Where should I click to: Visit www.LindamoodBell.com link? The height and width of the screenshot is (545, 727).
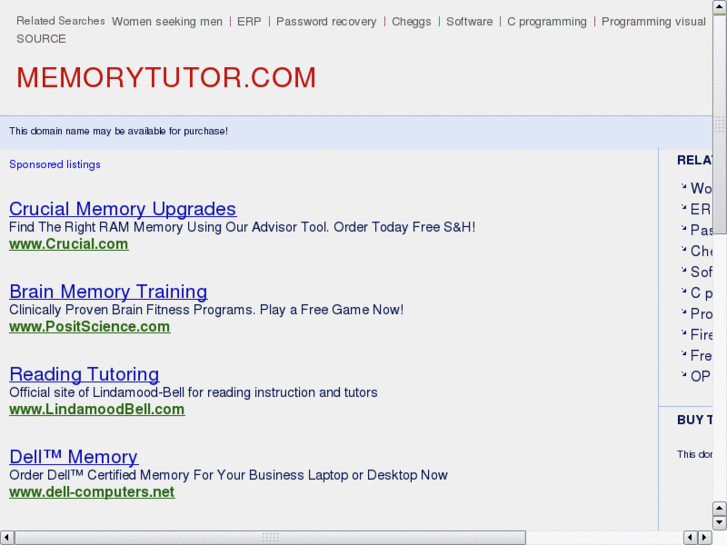pos(97,409)
